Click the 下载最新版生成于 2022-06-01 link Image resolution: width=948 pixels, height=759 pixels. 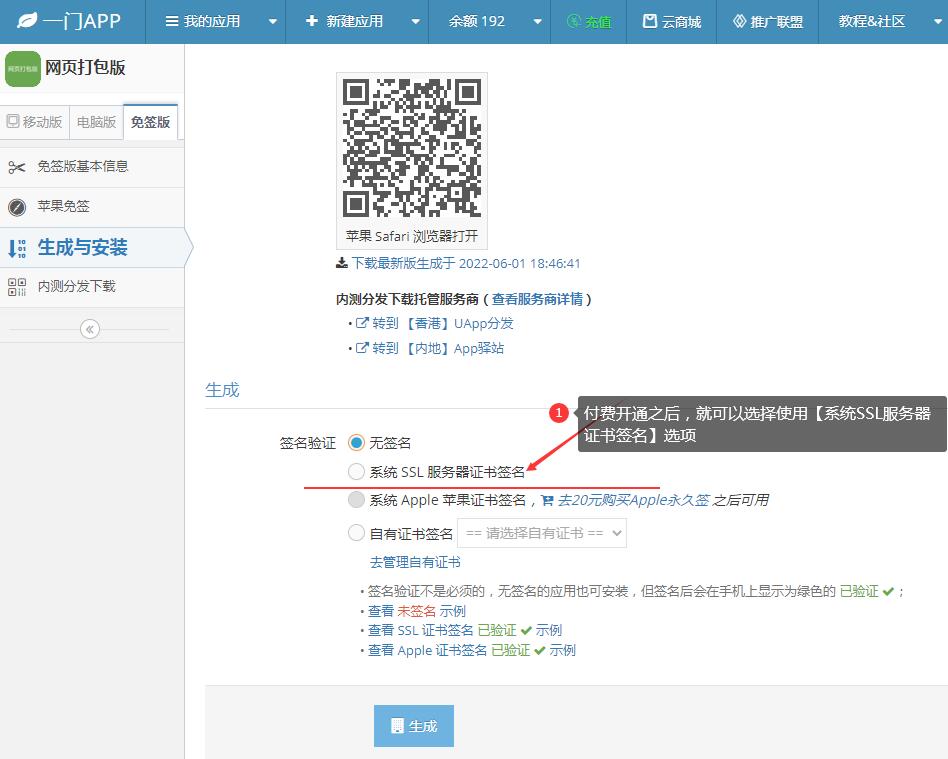[466, 263]
